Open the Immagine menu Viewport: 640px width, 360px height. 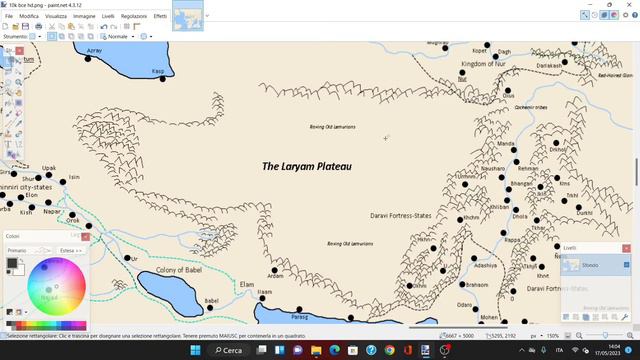pos(84,16)
